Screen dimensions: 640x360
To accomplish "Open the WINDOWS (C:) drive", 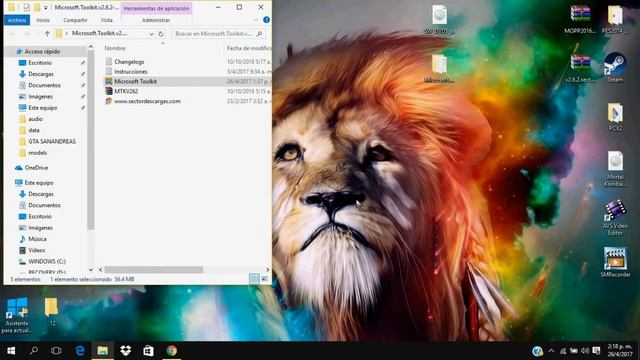I will (x=47, y=261).
